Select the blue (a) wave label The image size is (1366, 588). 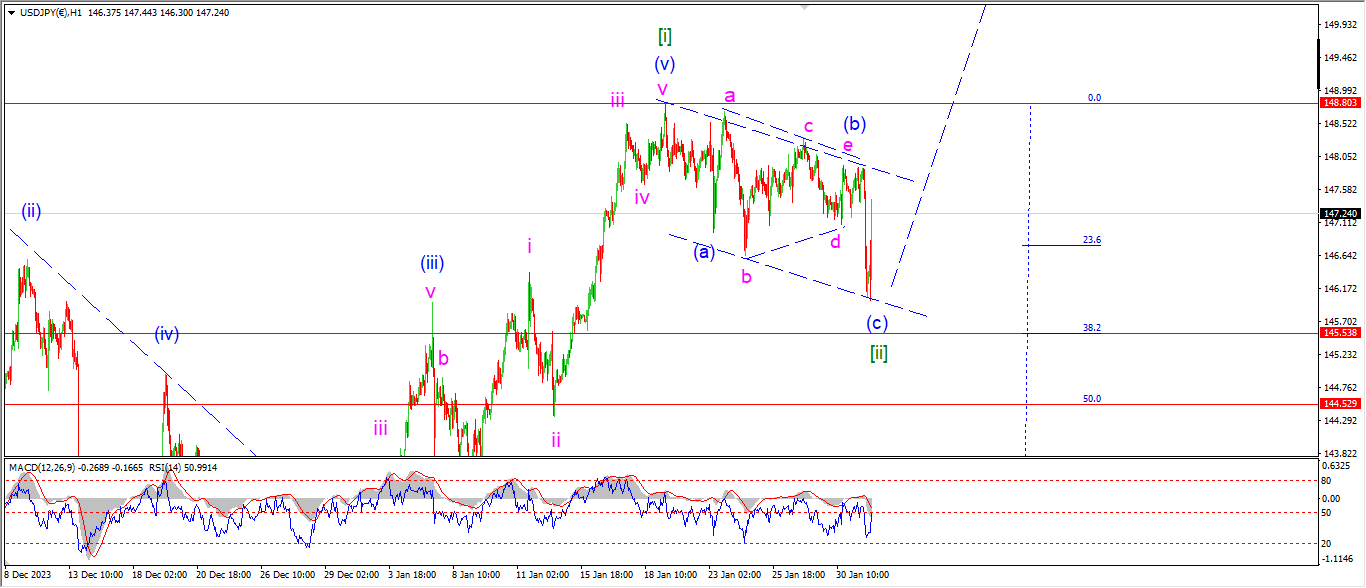704,251
